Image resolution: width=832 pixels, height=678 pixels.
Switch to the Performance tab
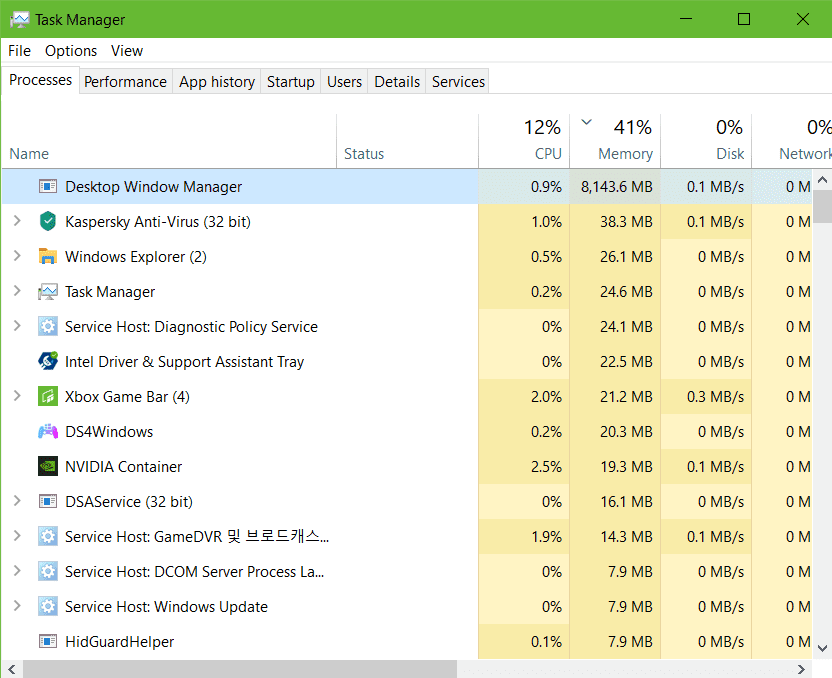coord(125,82)
